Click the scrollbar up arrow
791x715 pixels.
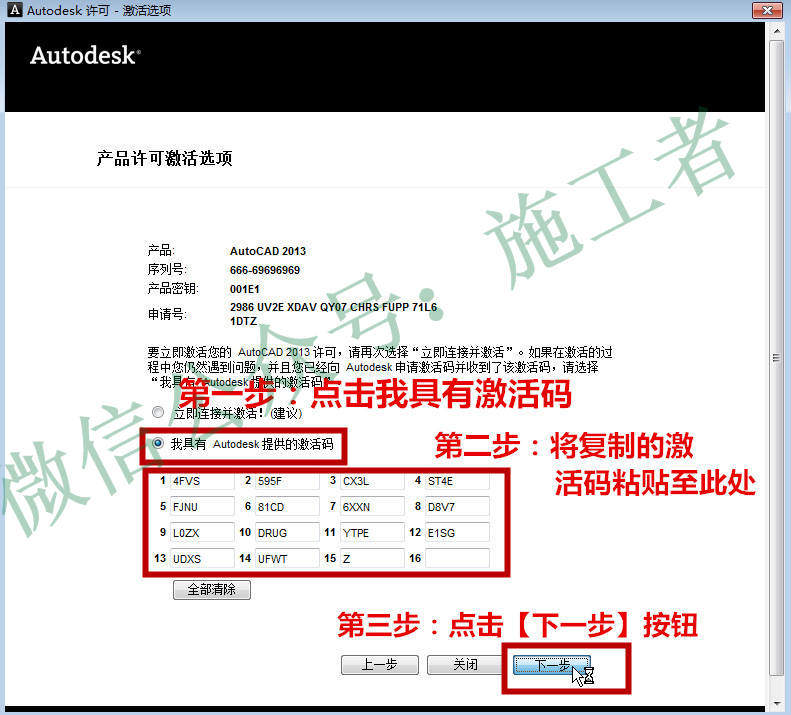777,31
